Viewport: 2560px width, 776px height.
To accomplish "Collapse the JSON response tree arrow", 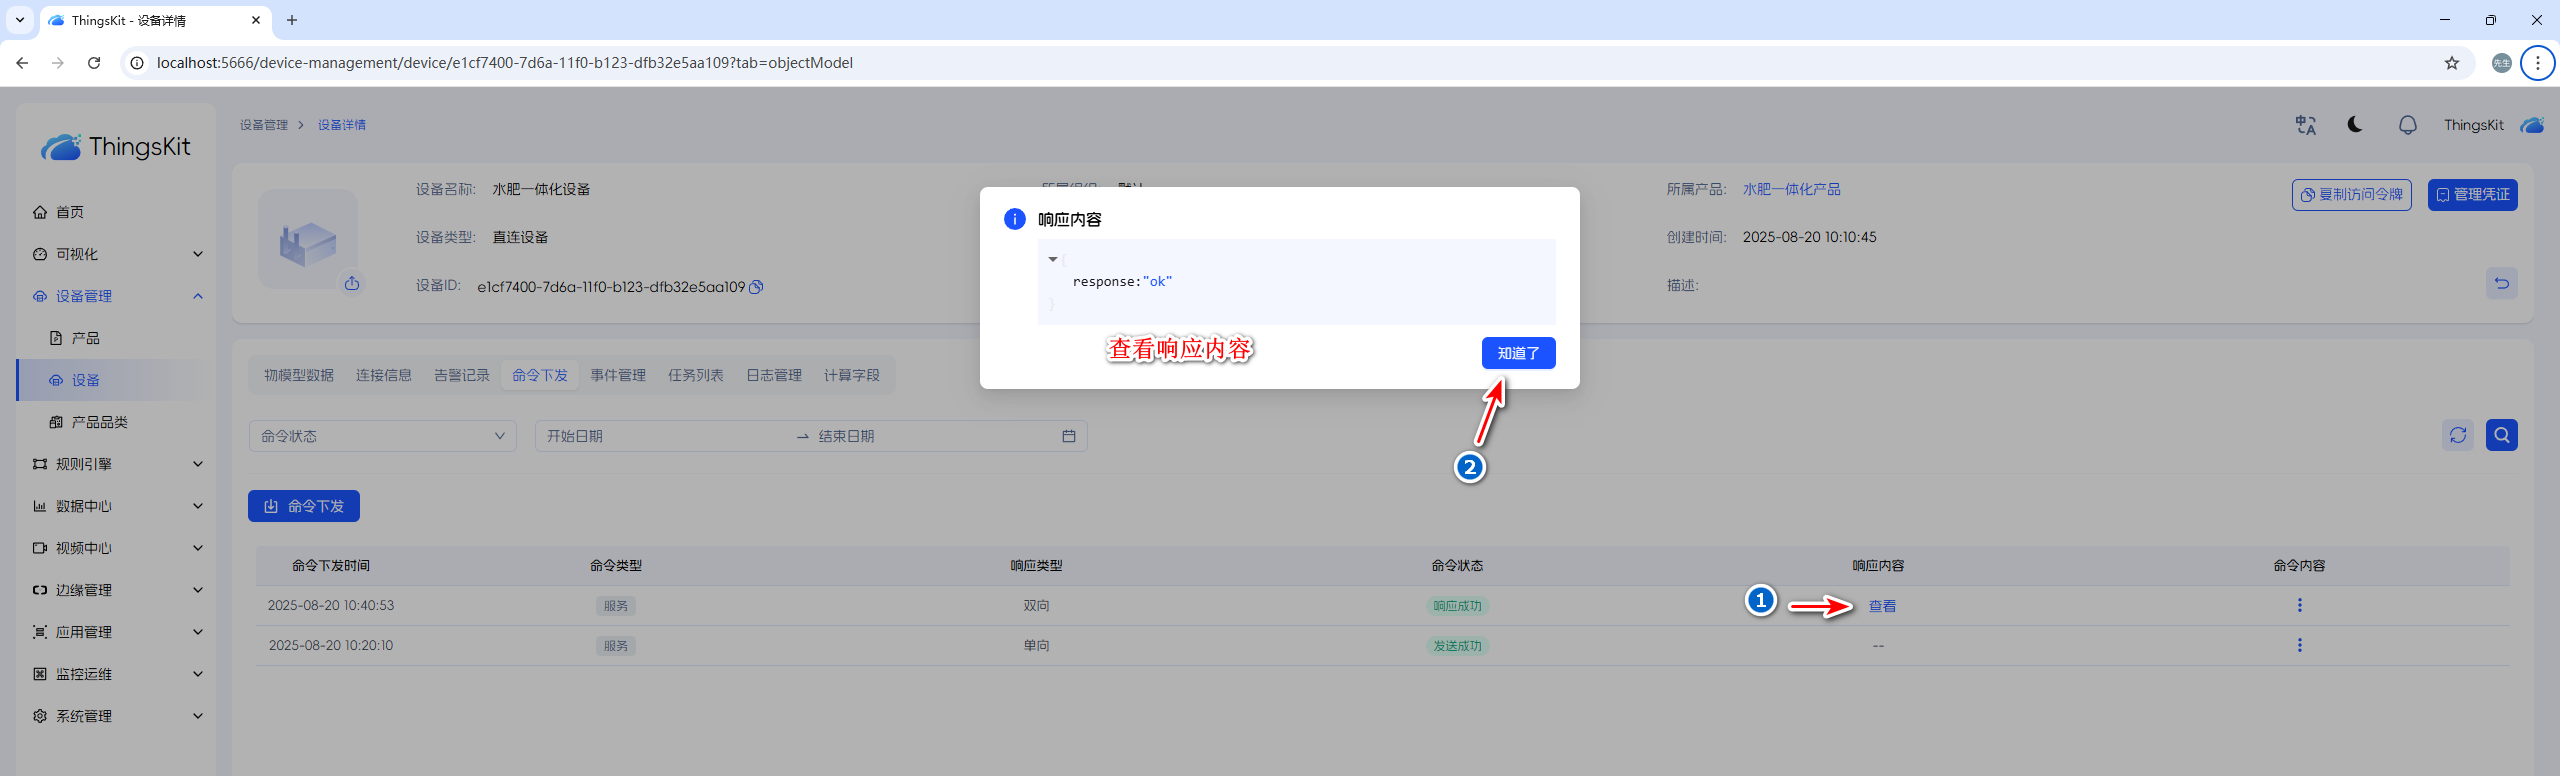I will 1052,259.
